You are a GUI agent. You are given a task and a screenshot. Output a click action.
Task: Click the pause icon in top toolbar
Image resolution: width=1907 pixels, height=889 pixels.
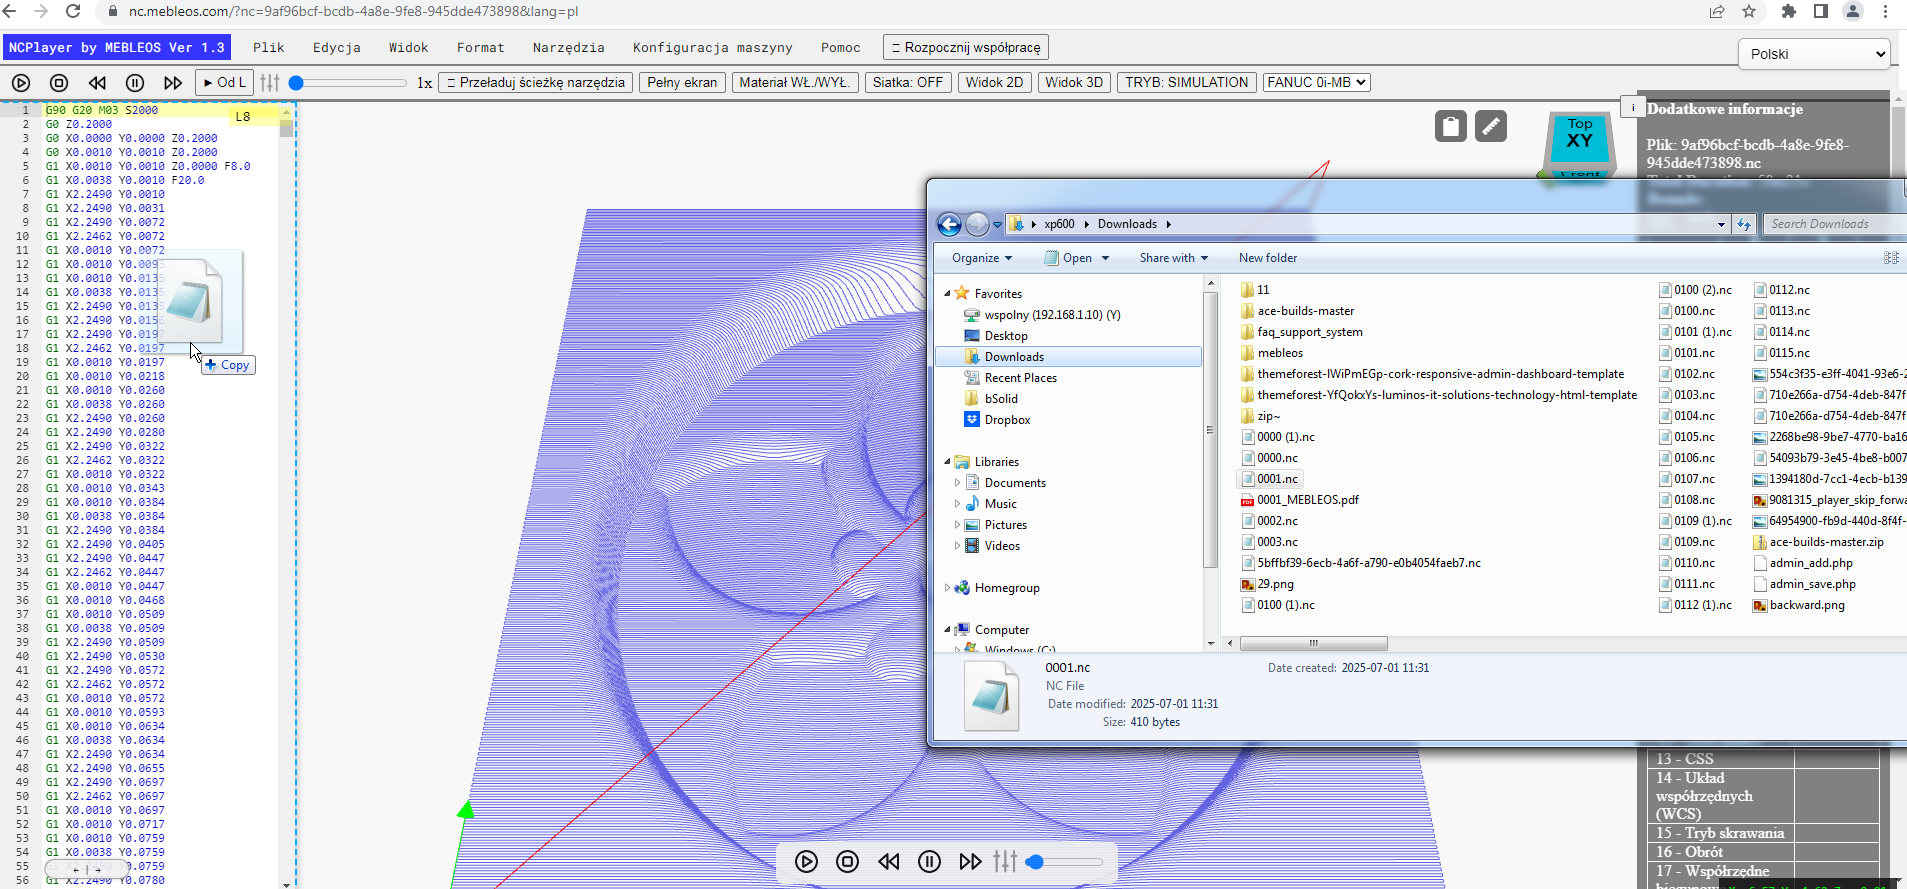pyautogui.click(x=135, y=83)
